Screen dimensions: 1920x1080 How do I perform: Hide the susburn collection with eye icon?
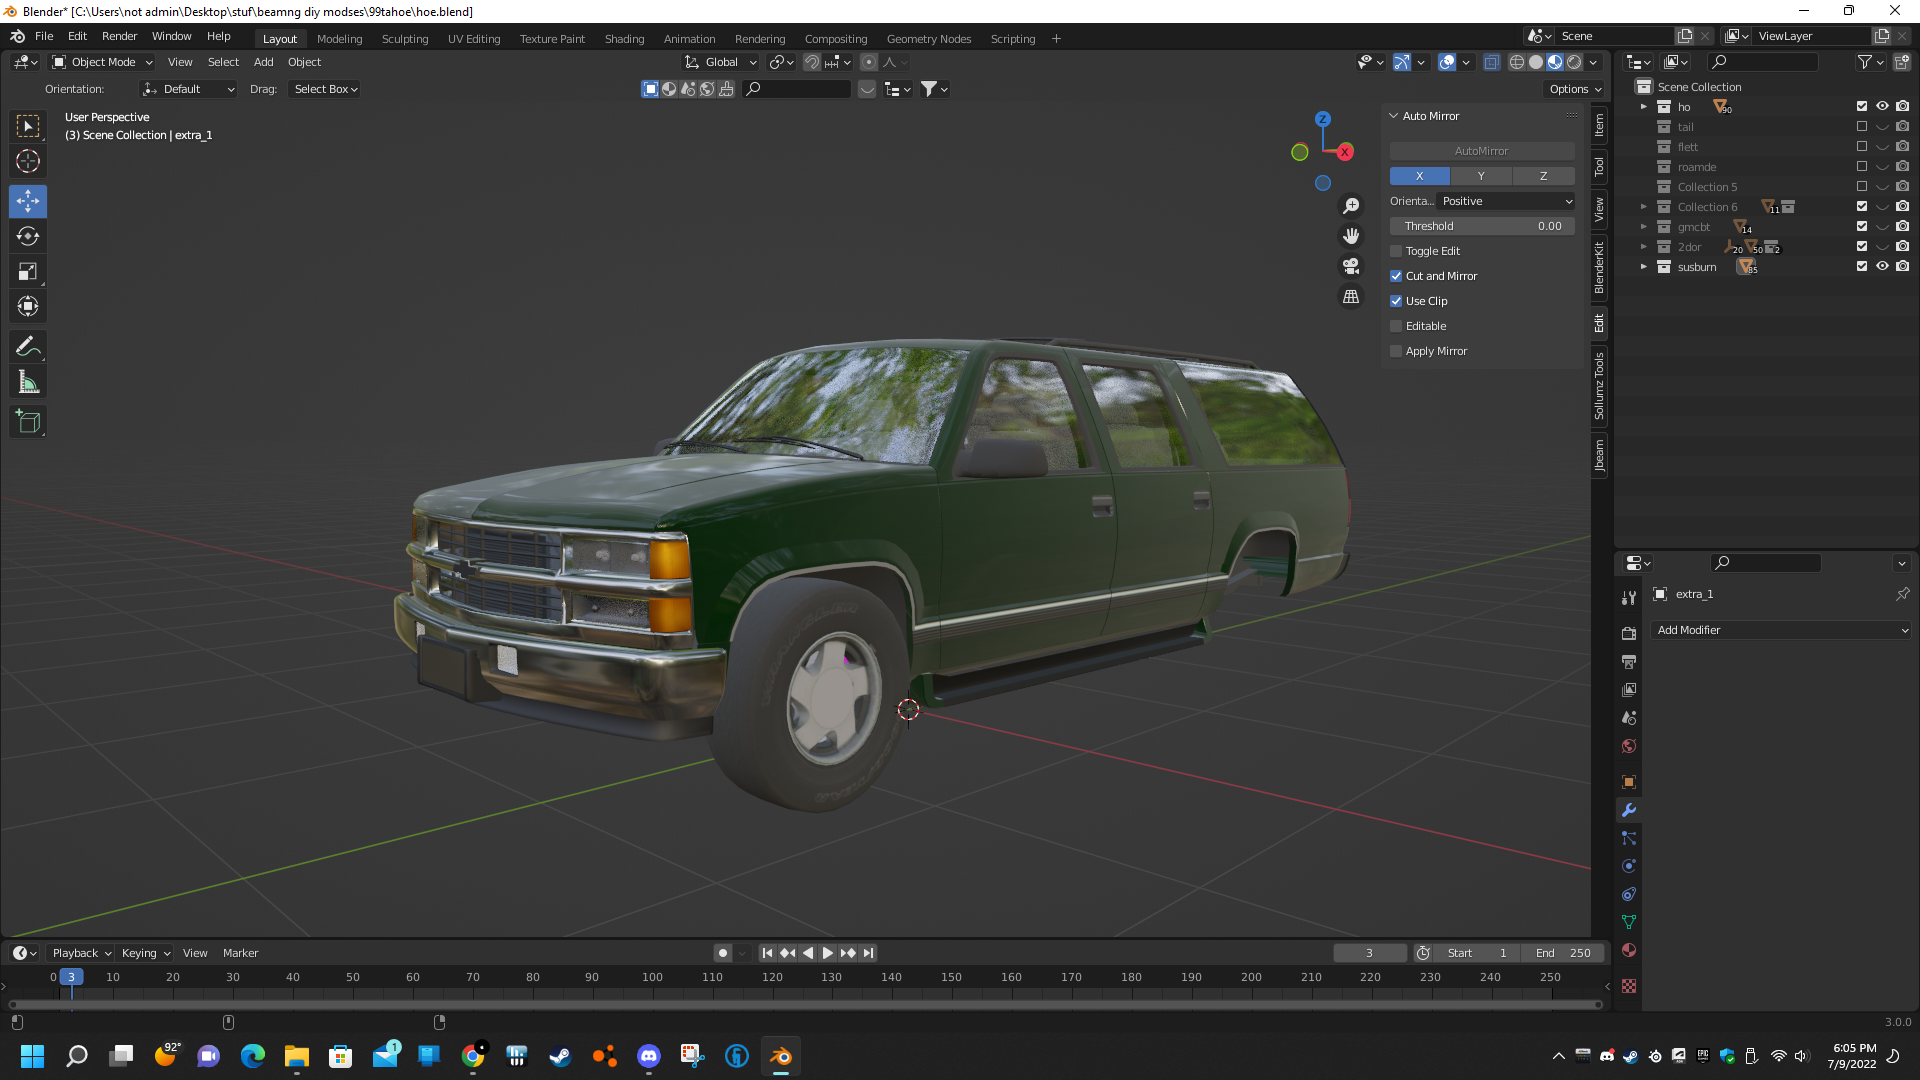pos(1882,267)
